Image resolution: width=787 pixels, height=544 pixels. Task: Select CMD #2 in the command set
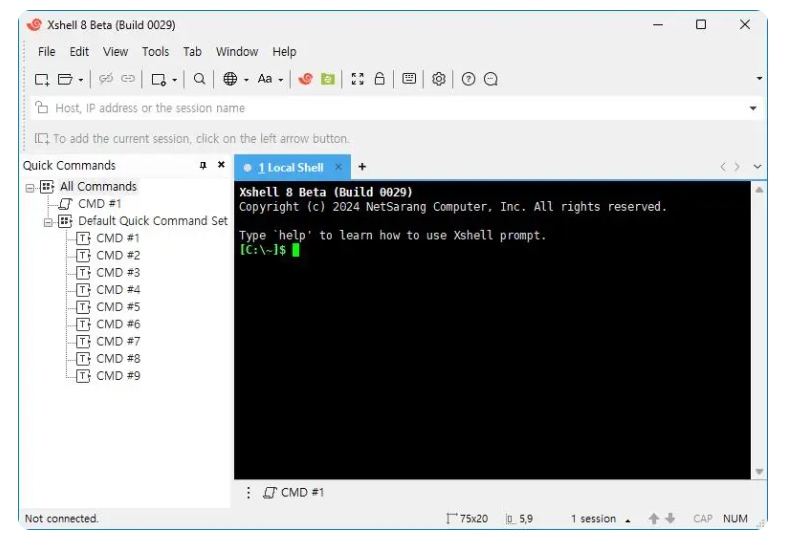pos(118,255)
